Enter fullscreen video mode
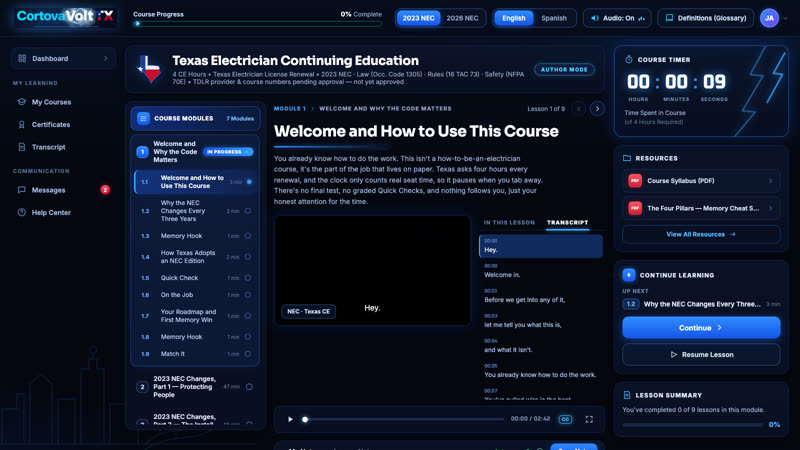800x450 pixels. 589,419
